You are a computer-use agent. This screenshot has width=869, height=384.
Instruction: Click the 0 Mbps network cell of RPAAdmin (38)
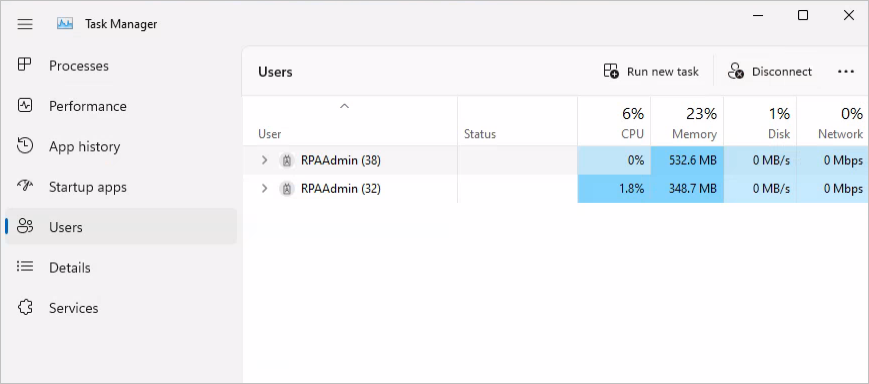pos(833,161)
